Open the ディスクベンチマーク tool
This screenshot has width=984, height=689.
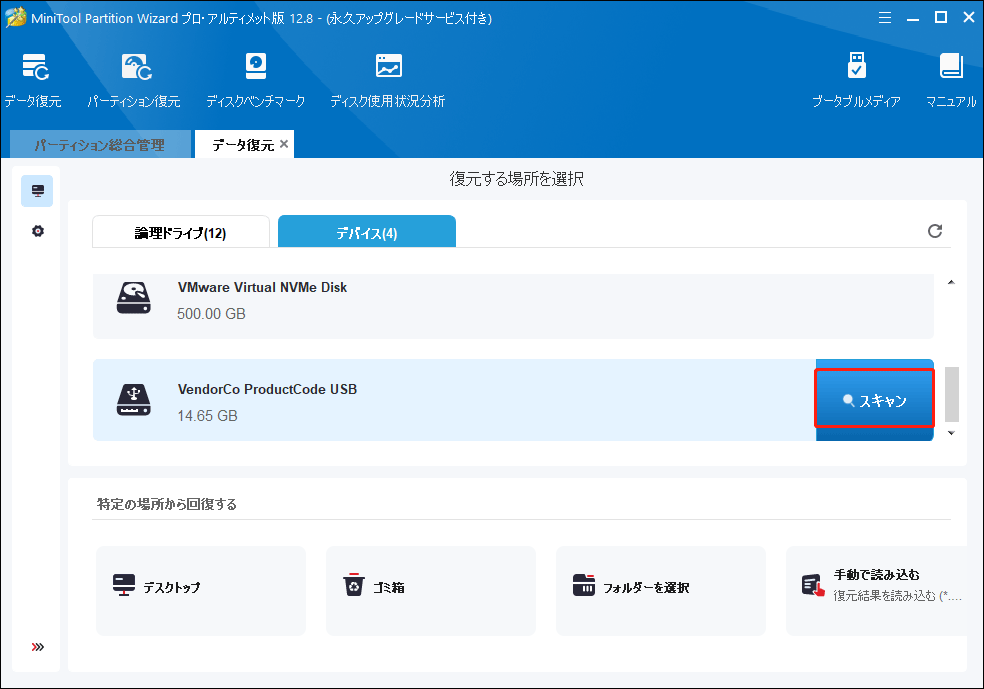point(255,81)
